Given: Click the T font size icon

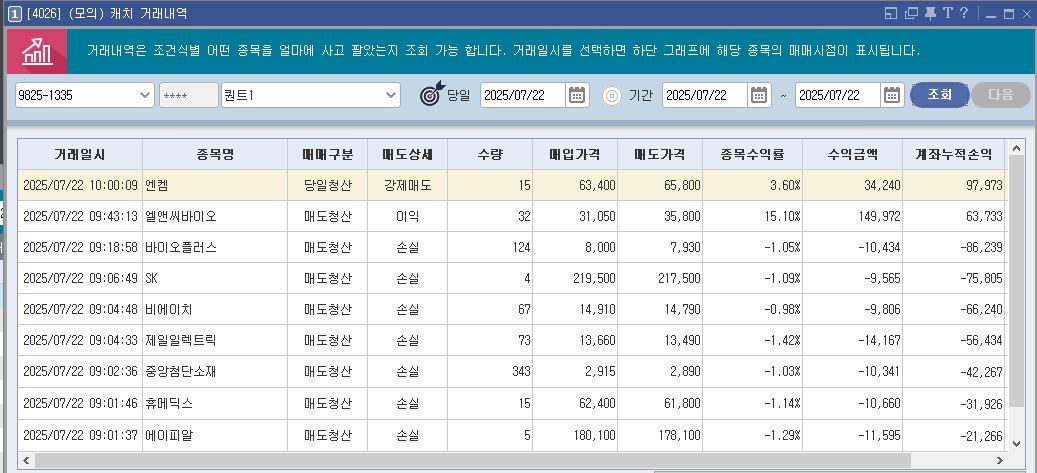Looking at the screenshot, I should 947,13.
